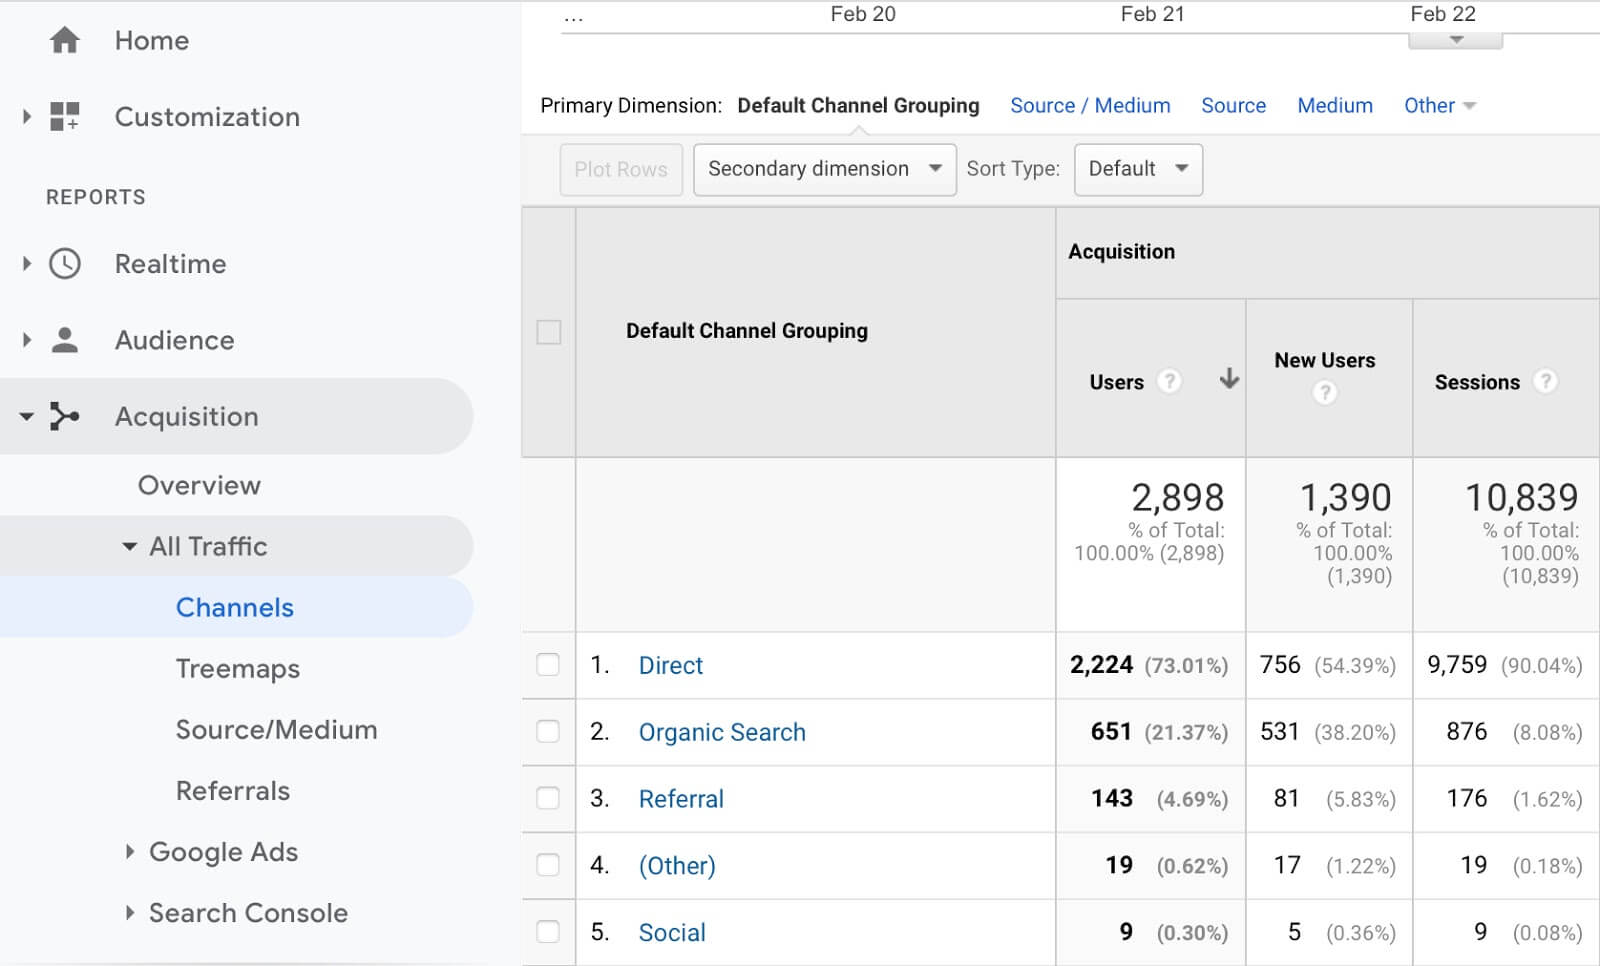This screenshot has width=1600, height=966.
Task: Switch primary dimension to Source / Medium
Action: [1089, 106]
